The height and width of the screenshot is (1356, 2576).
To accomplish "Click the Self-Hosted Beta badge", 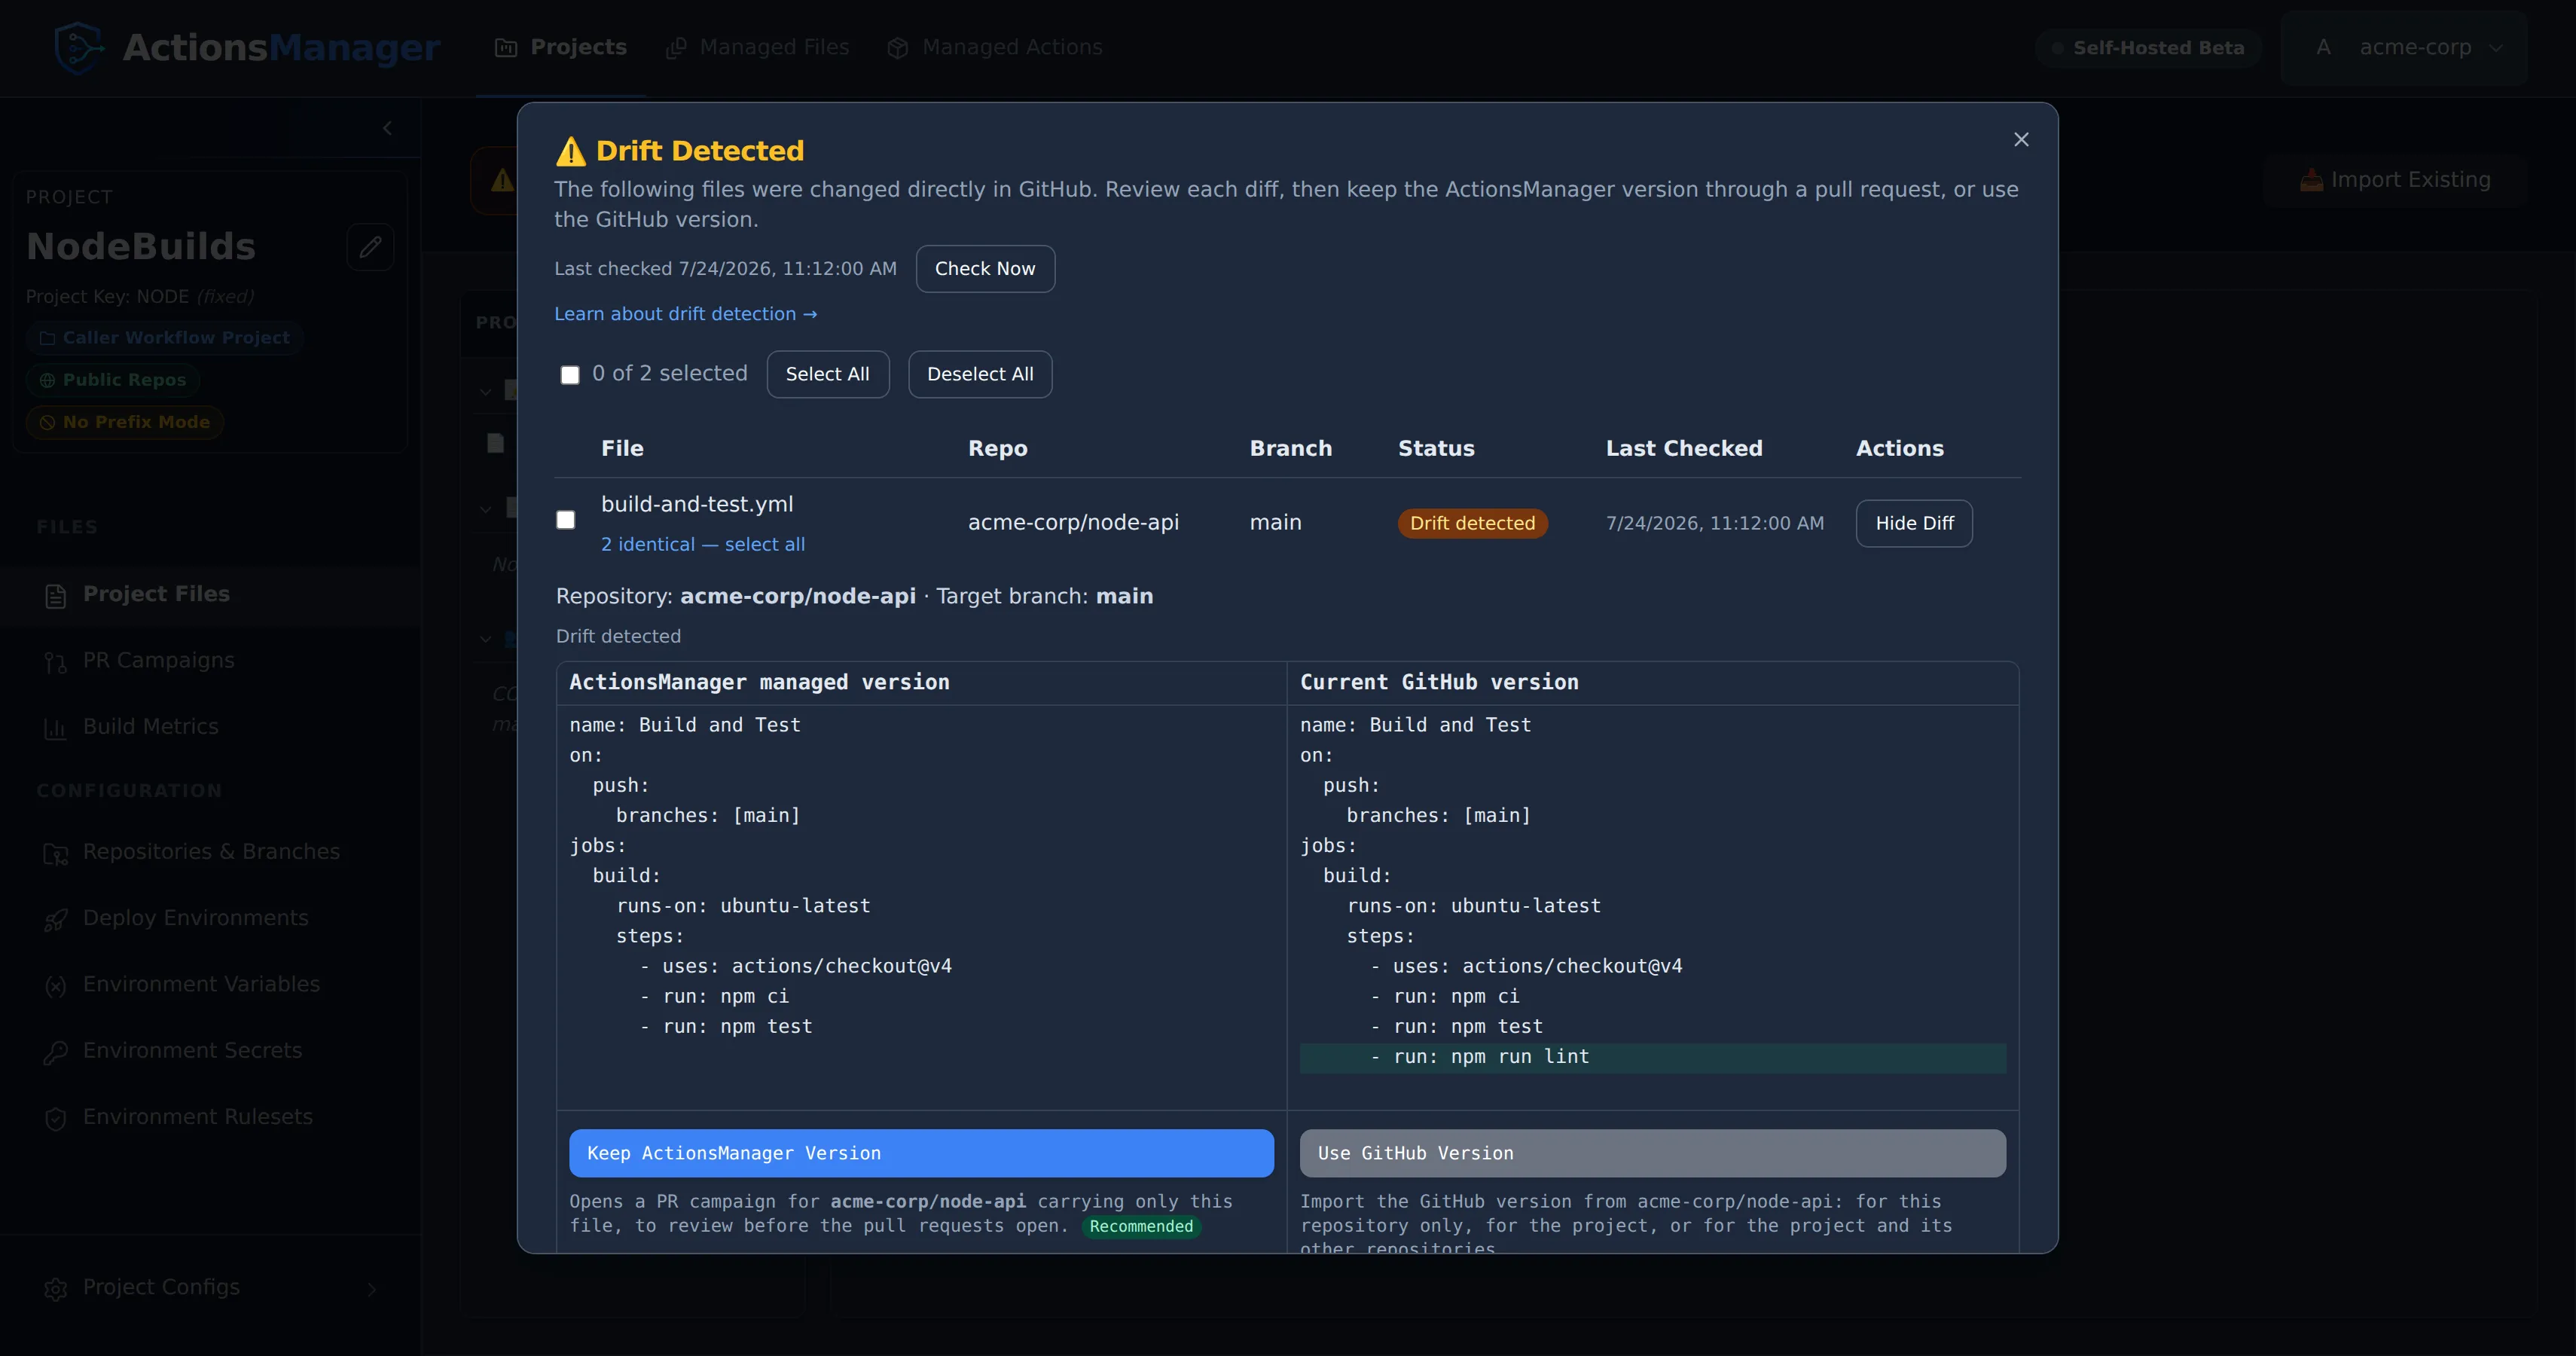I will pos(2148,48).
